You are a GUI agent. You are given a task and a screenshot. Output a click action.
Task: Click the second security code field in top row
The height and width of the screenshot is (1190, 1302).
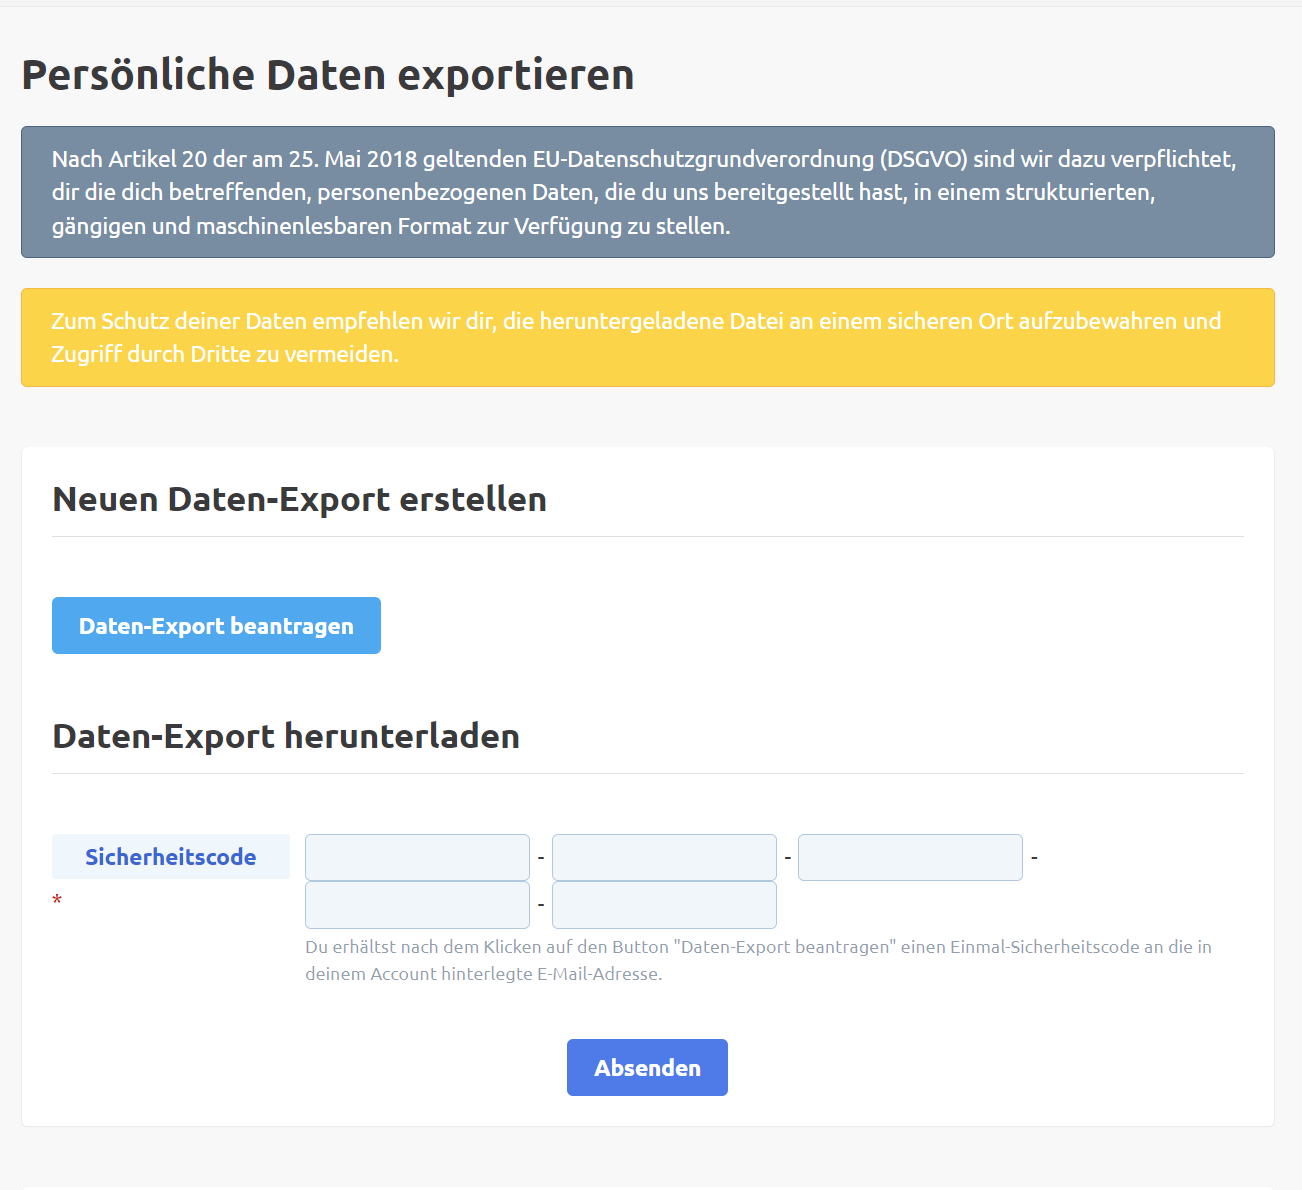(664, 857)
